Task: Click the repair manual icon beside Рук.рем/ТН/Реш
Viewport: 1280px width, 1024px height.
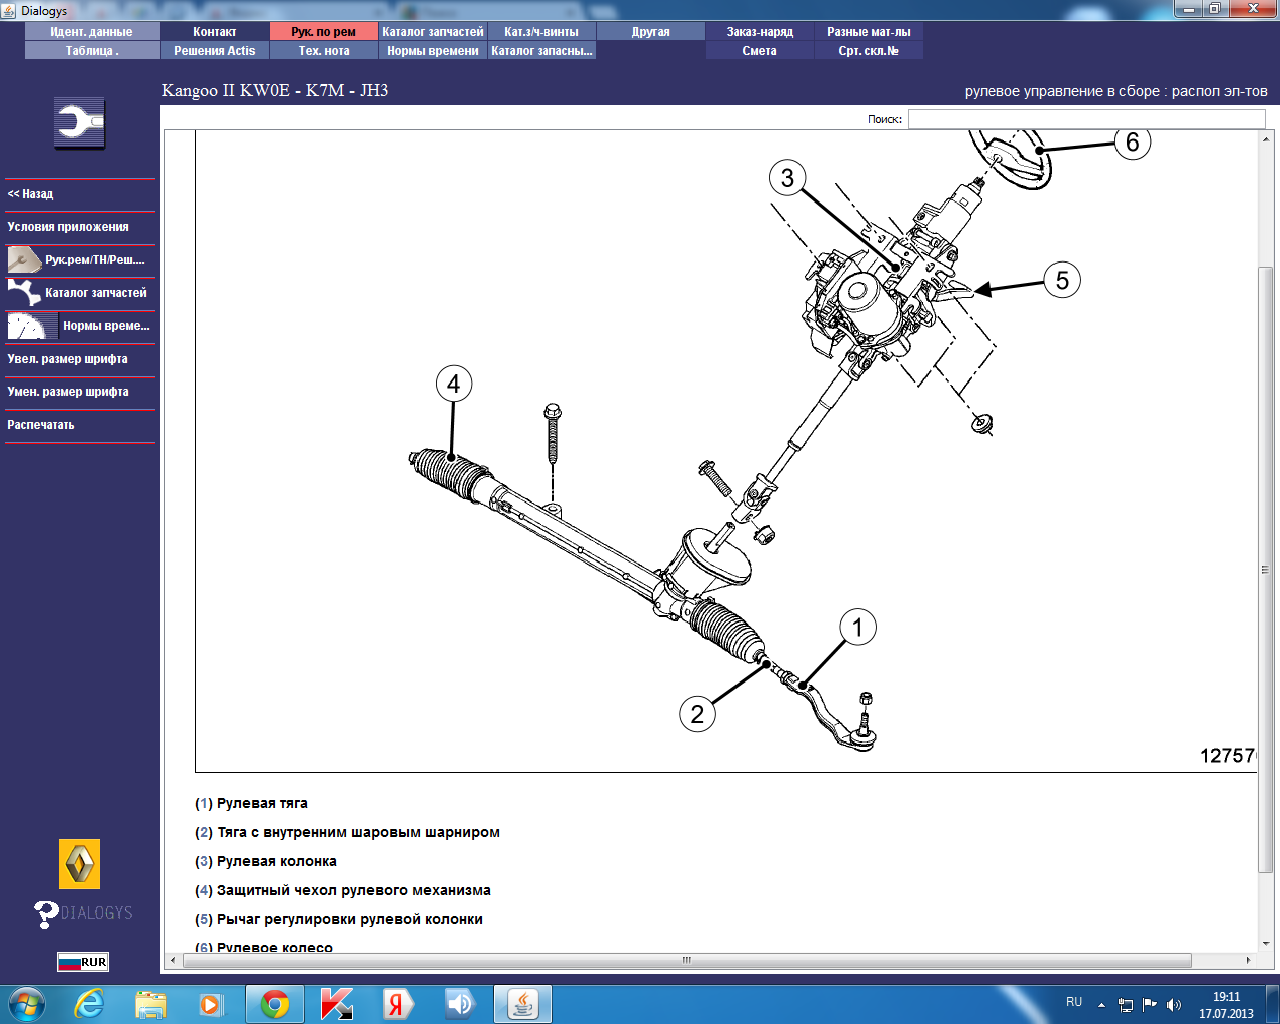Action: 24,260
